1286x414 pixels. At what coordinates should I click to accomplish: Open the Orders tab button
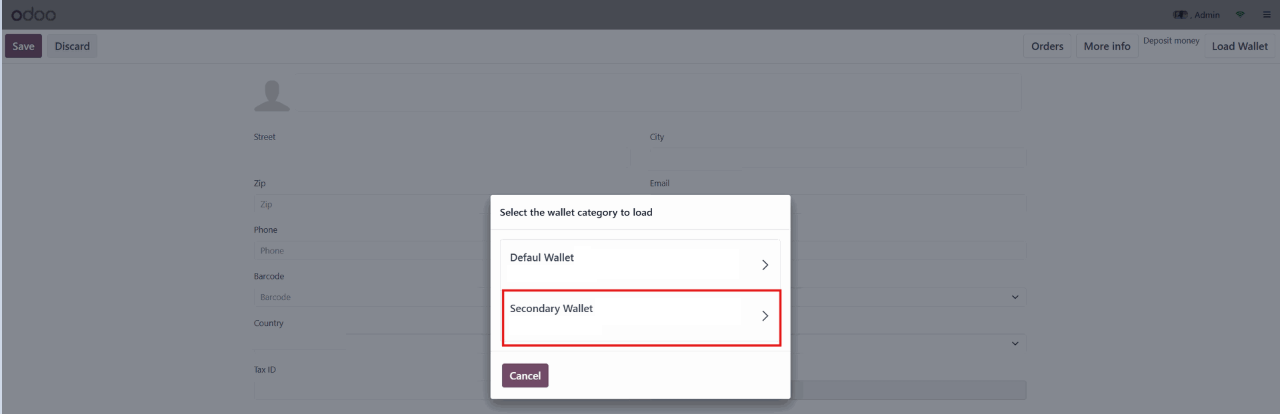(x=1047, y=46)
